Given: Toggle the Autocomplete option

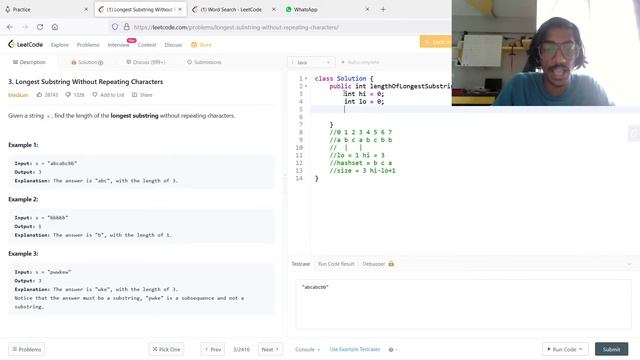Looking at the screenshot, I should tap(360, 62).
